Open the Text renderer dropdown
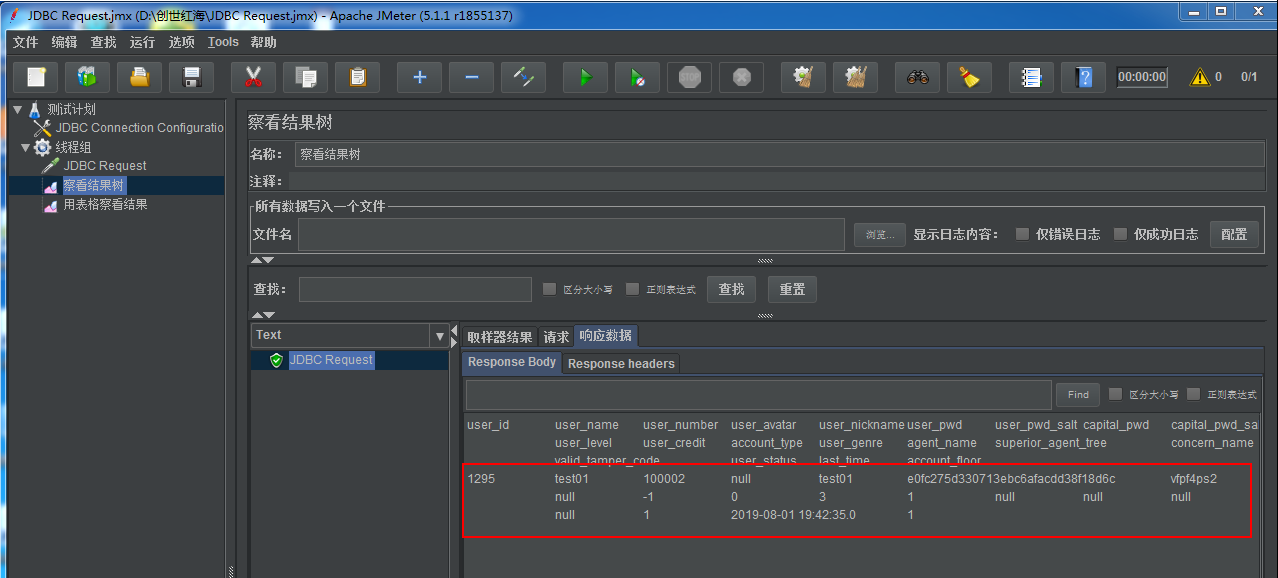The width and height of the screenshot is (1278, 578). [x=439, y=335]
